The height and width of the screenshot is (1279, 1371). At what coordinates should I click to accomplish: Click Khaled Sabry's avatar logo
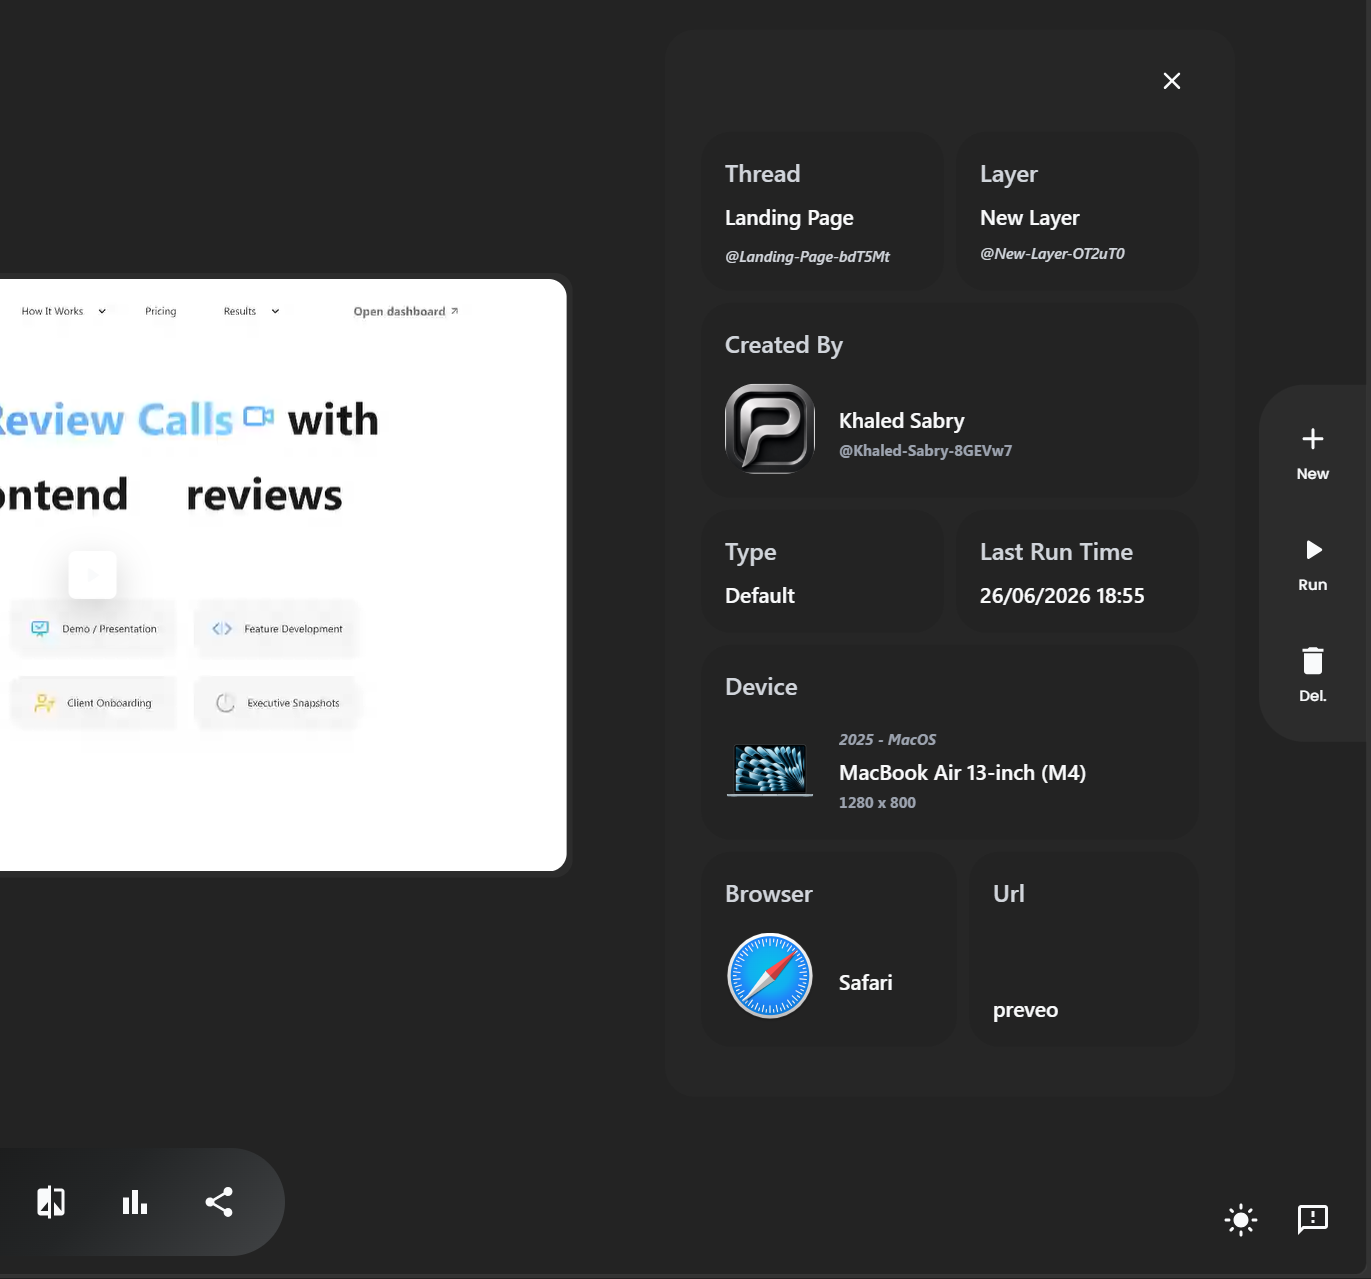770,429
